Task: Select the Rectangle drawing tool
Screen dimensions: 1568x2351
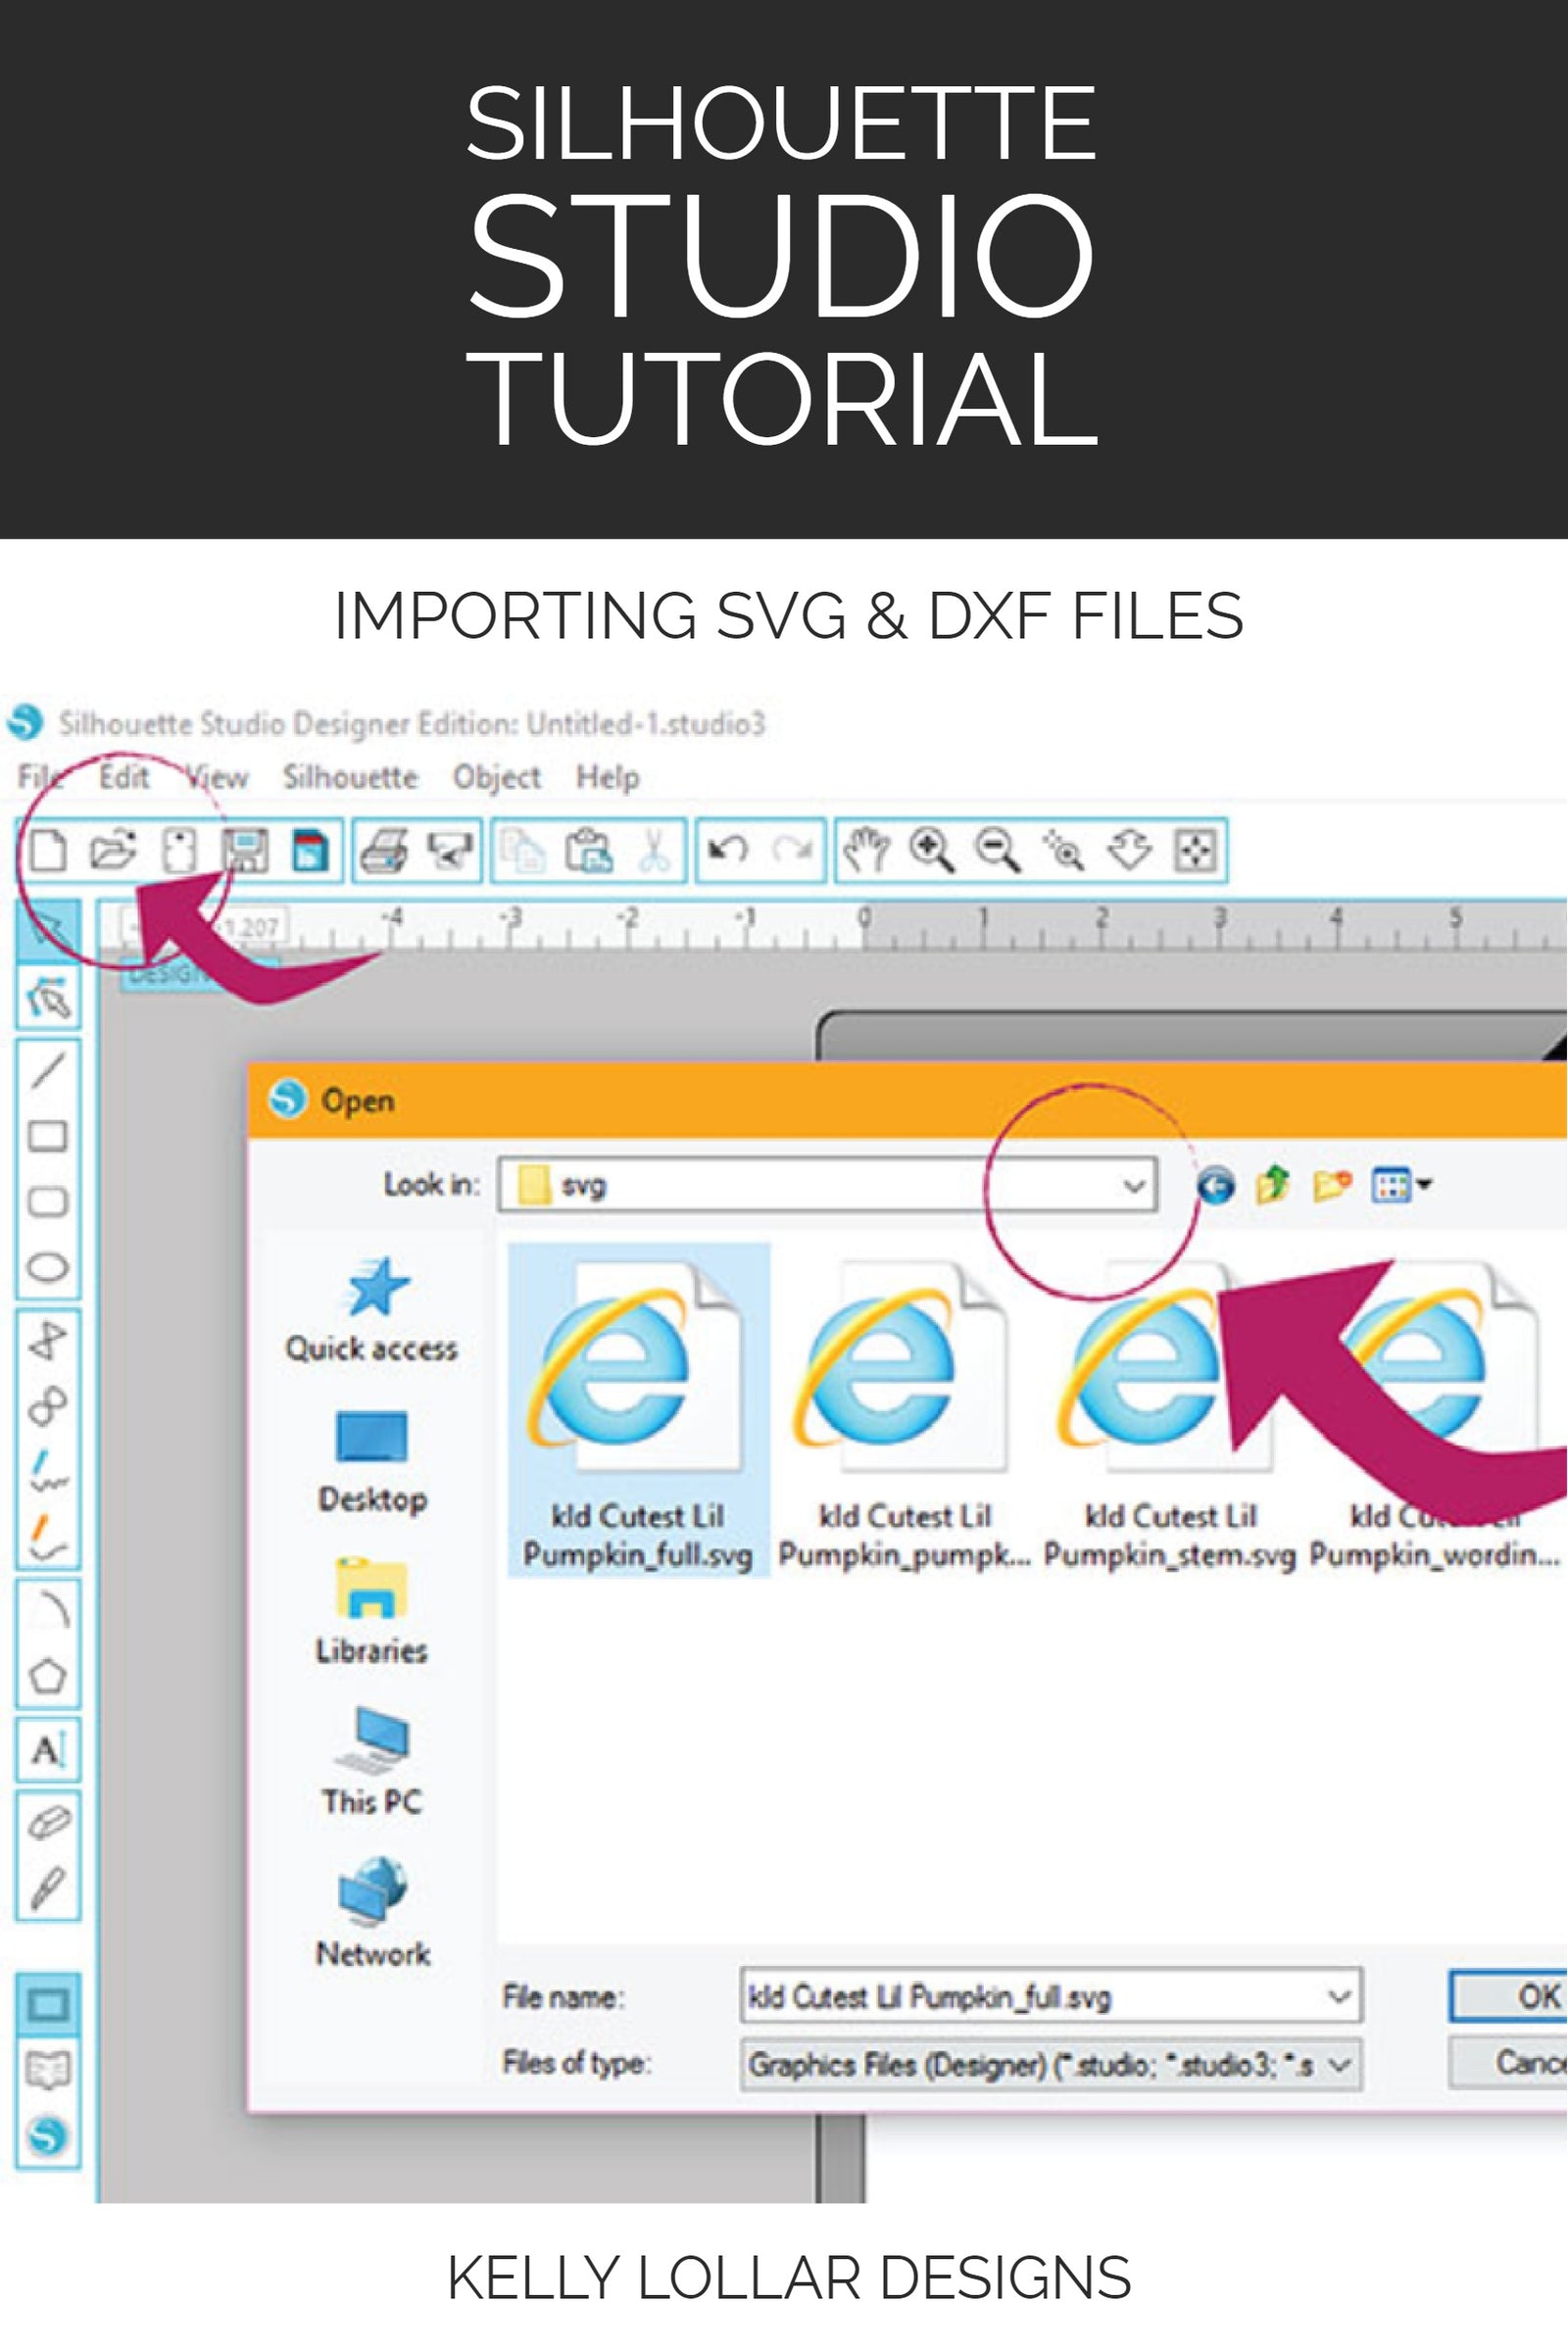Action: coord(50,1137)
